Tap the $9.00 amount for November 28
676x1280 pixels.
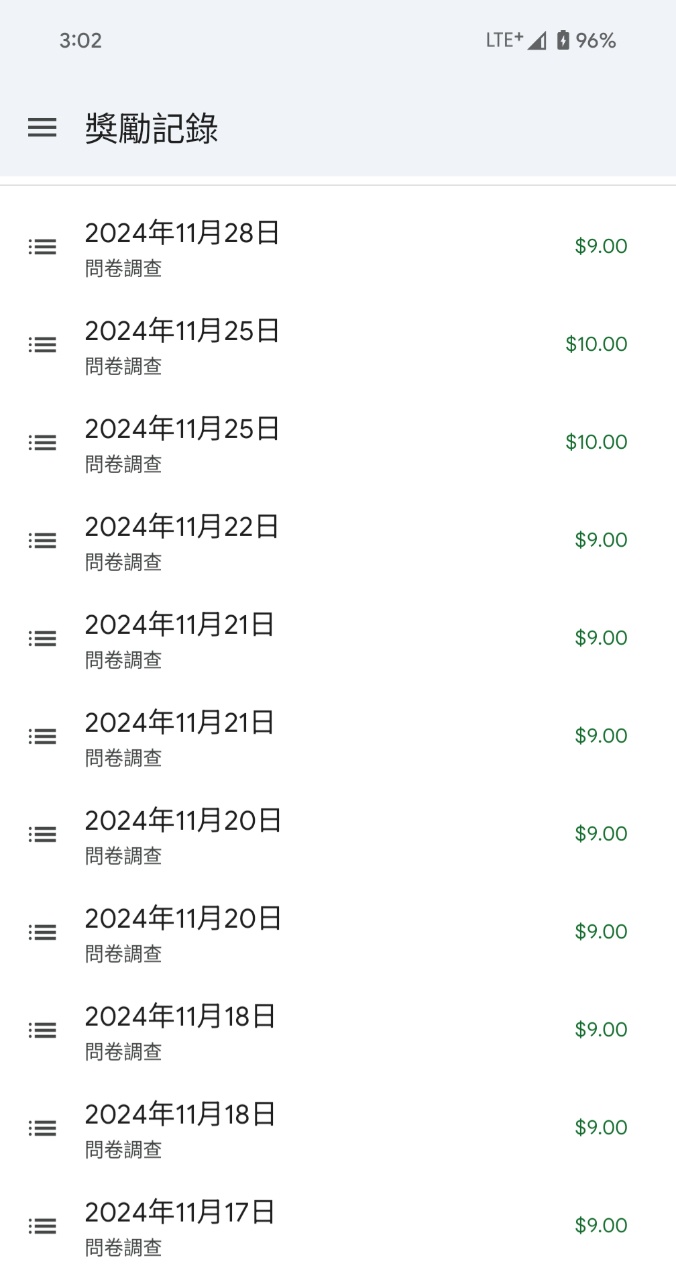tap(601, 247)
